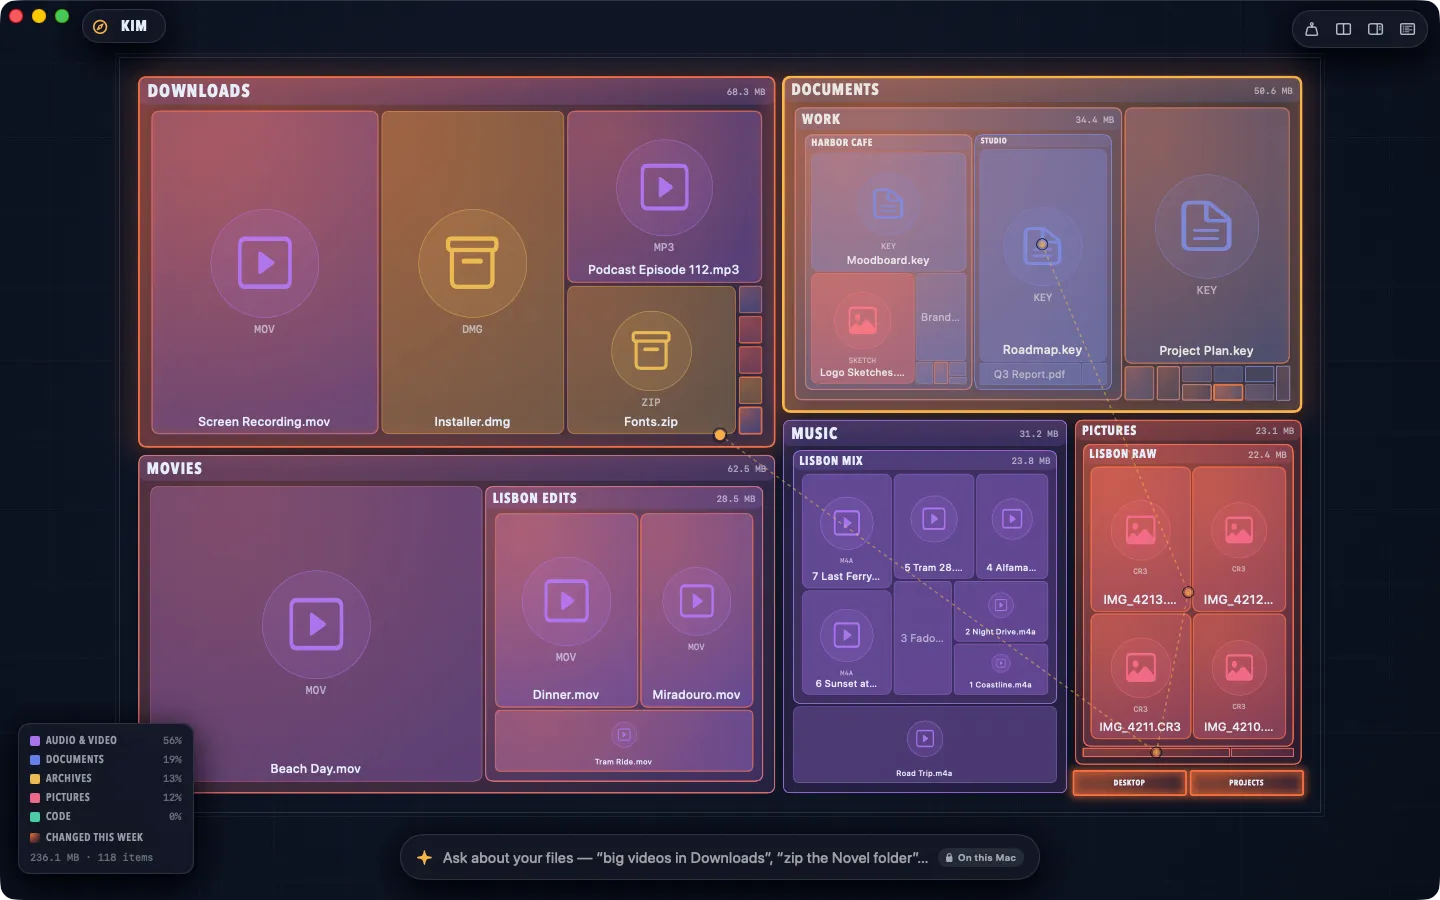Click the 2 Night Drive.m4a file name

pyautogui.click(x=1000, y=632)
